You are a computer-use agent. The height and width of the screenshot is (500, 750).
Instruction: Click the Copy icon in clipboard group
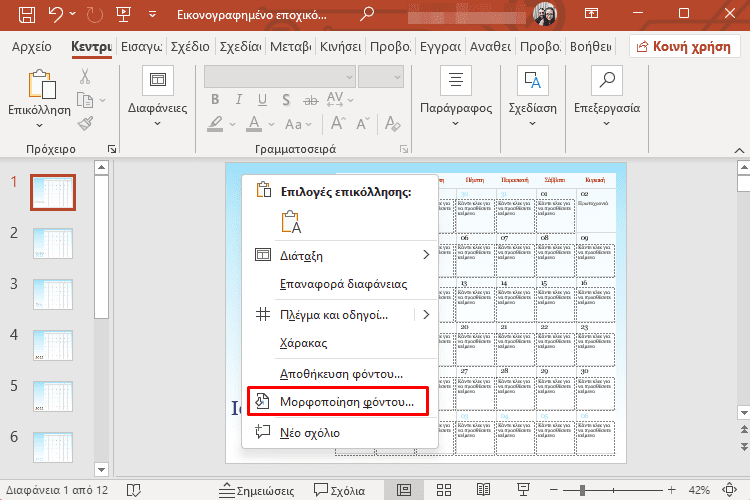(x=85, y=100)
